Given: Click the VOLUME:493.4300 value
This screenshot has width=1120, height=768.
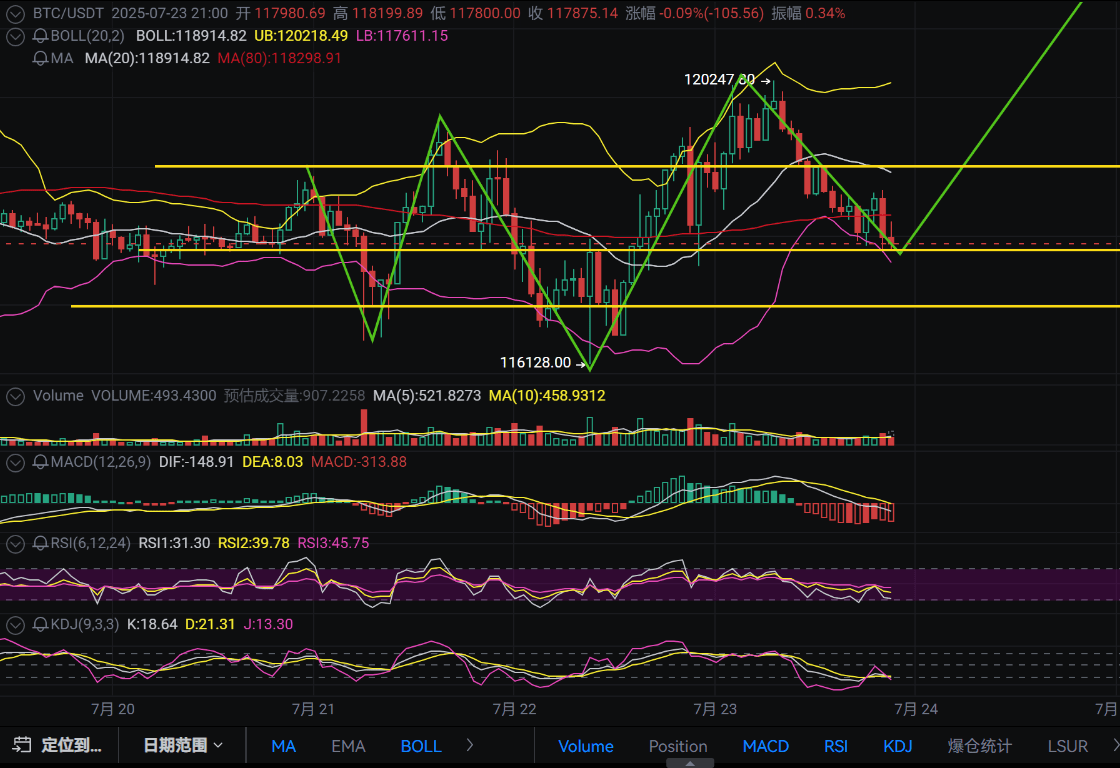Looking at the screenshot, I should (x=154, y=396).
